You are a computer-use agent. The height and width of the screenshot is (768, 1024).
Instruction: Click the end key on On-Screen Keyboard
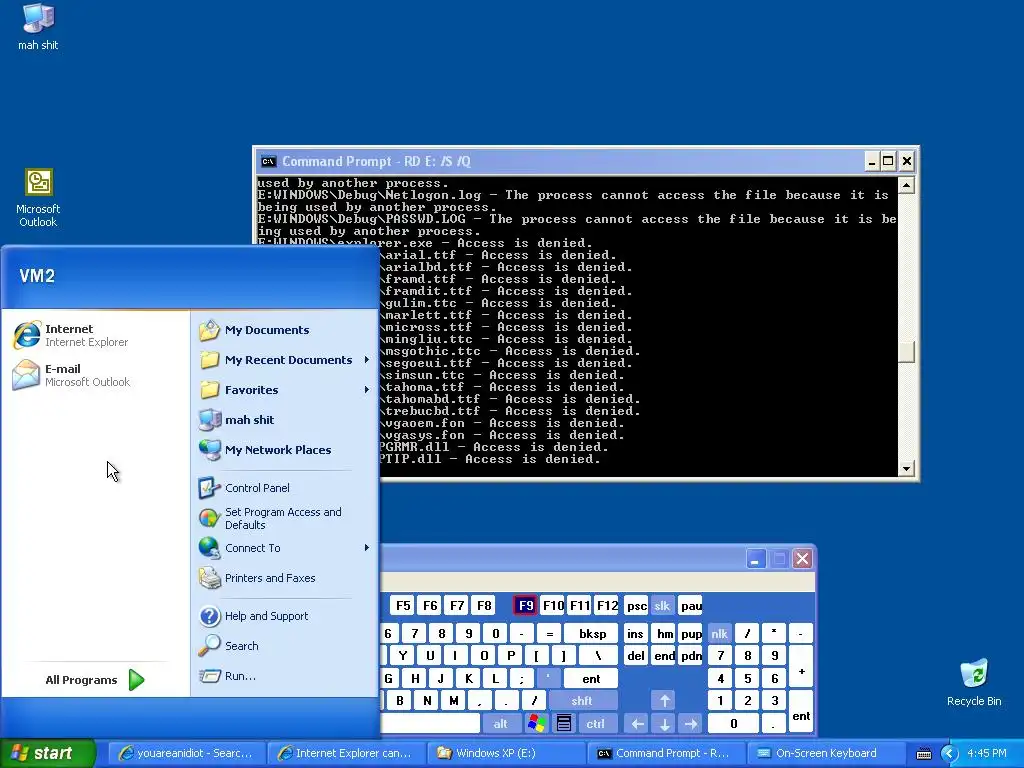(x=664, y=656)
